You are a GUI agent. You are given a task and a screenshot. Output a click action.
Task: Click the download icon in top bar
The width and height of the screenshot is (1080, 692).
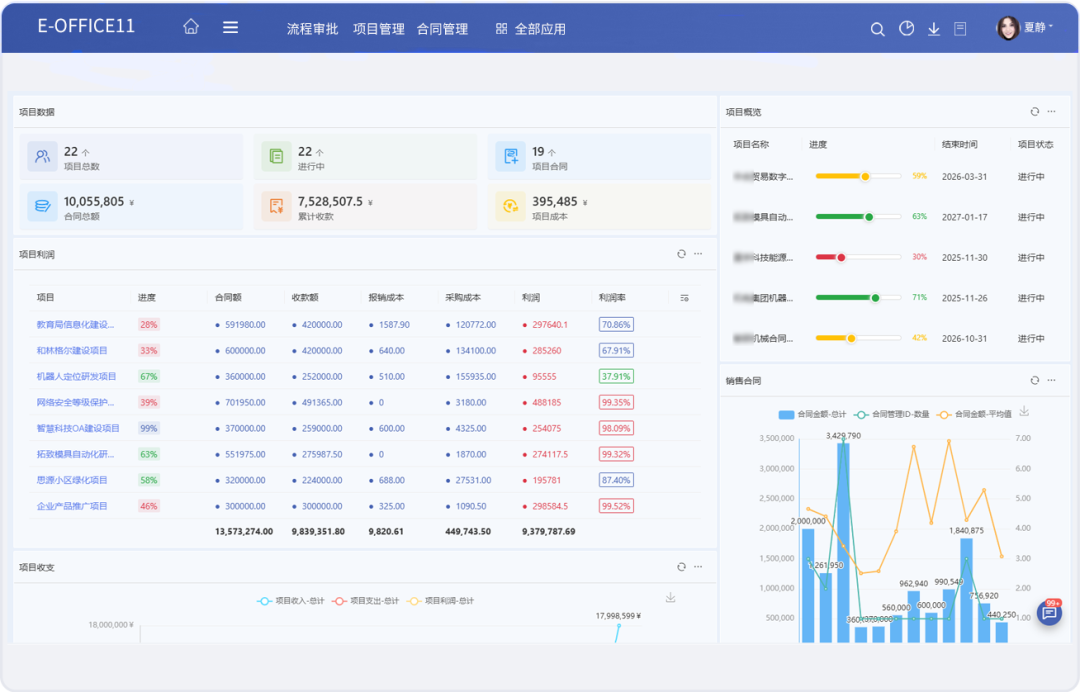coord(934,29)
